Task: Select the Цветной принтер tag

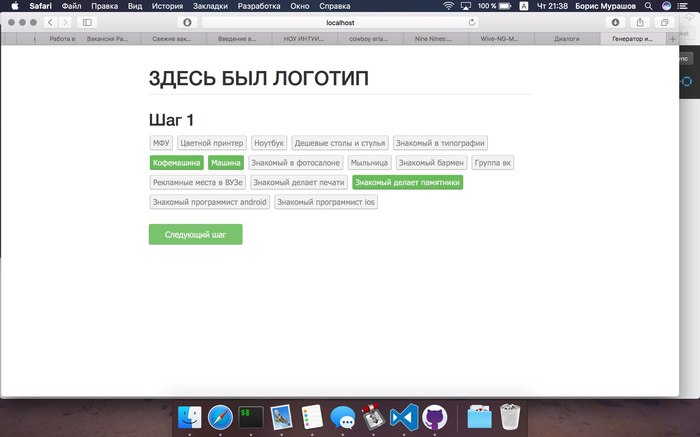Action: click(x=212, y=143)
